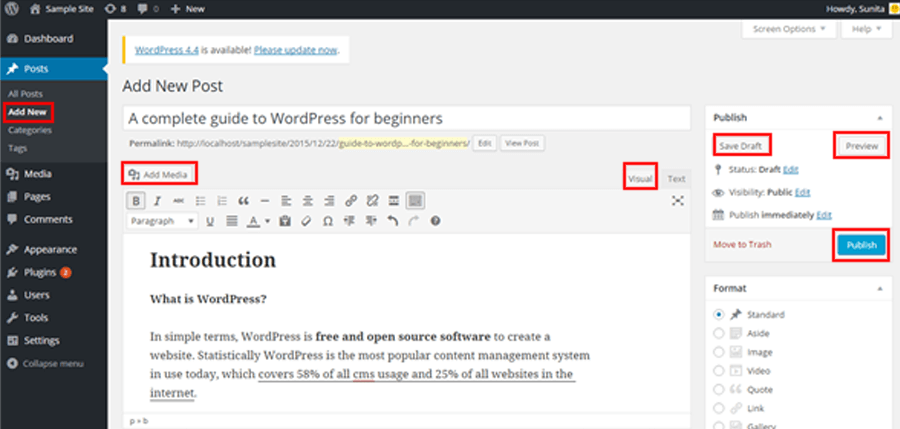Click the insert link icon
The image size is (900, 429).
tap(350, 201)
